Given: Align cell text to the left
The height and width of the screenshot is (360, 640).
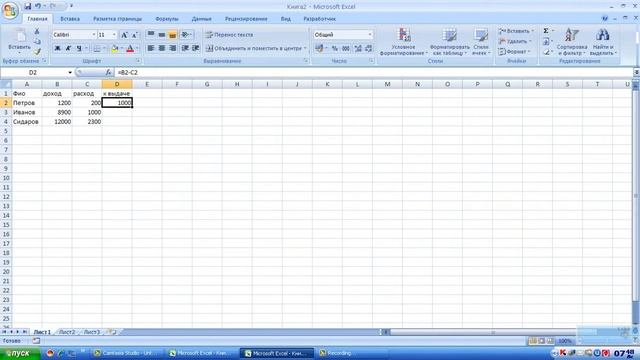Looking at the screenshot, I should tap(151, 49).
